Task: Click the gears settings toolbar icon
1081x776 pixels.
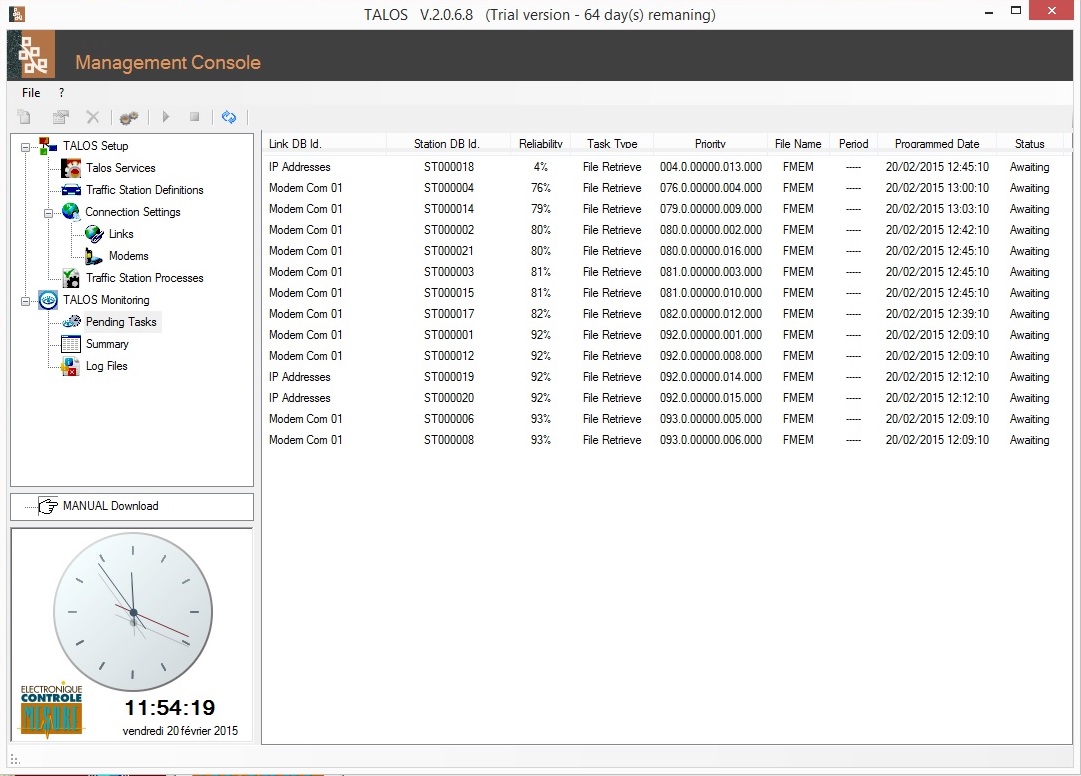Action: [x=129, y=118]
